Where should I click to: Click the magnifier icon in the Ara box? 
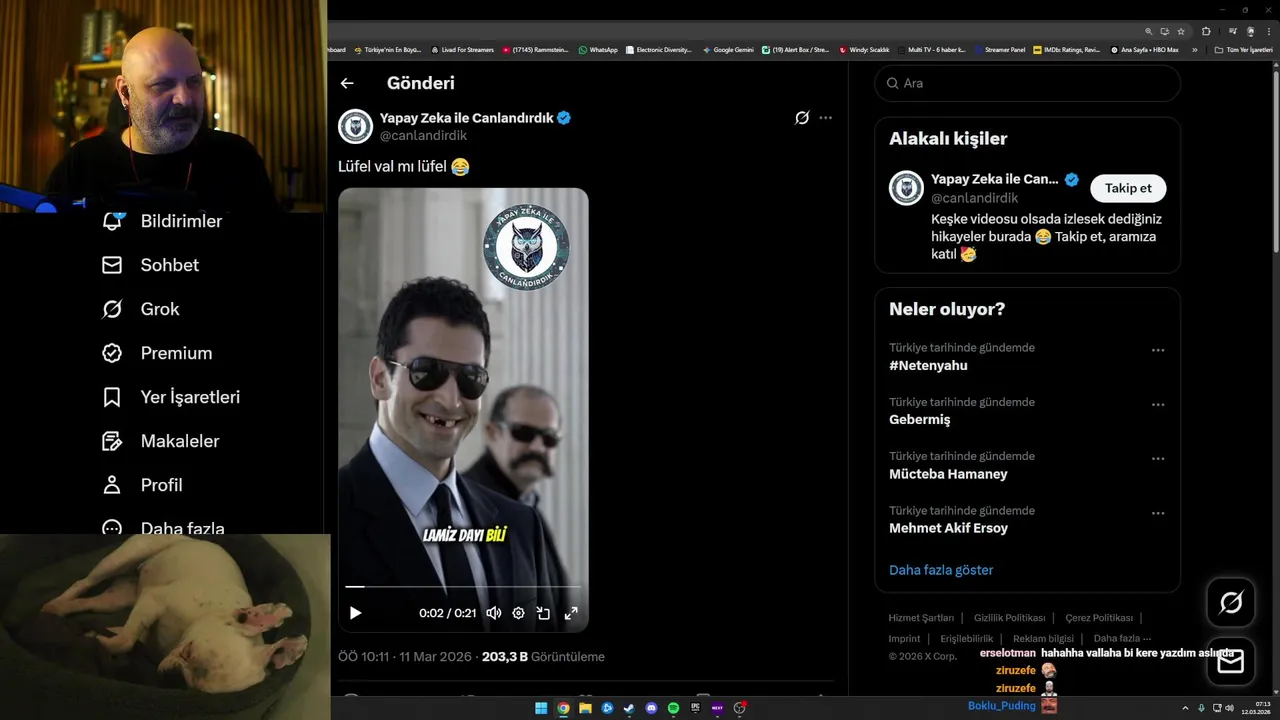[x=892, y=83]
